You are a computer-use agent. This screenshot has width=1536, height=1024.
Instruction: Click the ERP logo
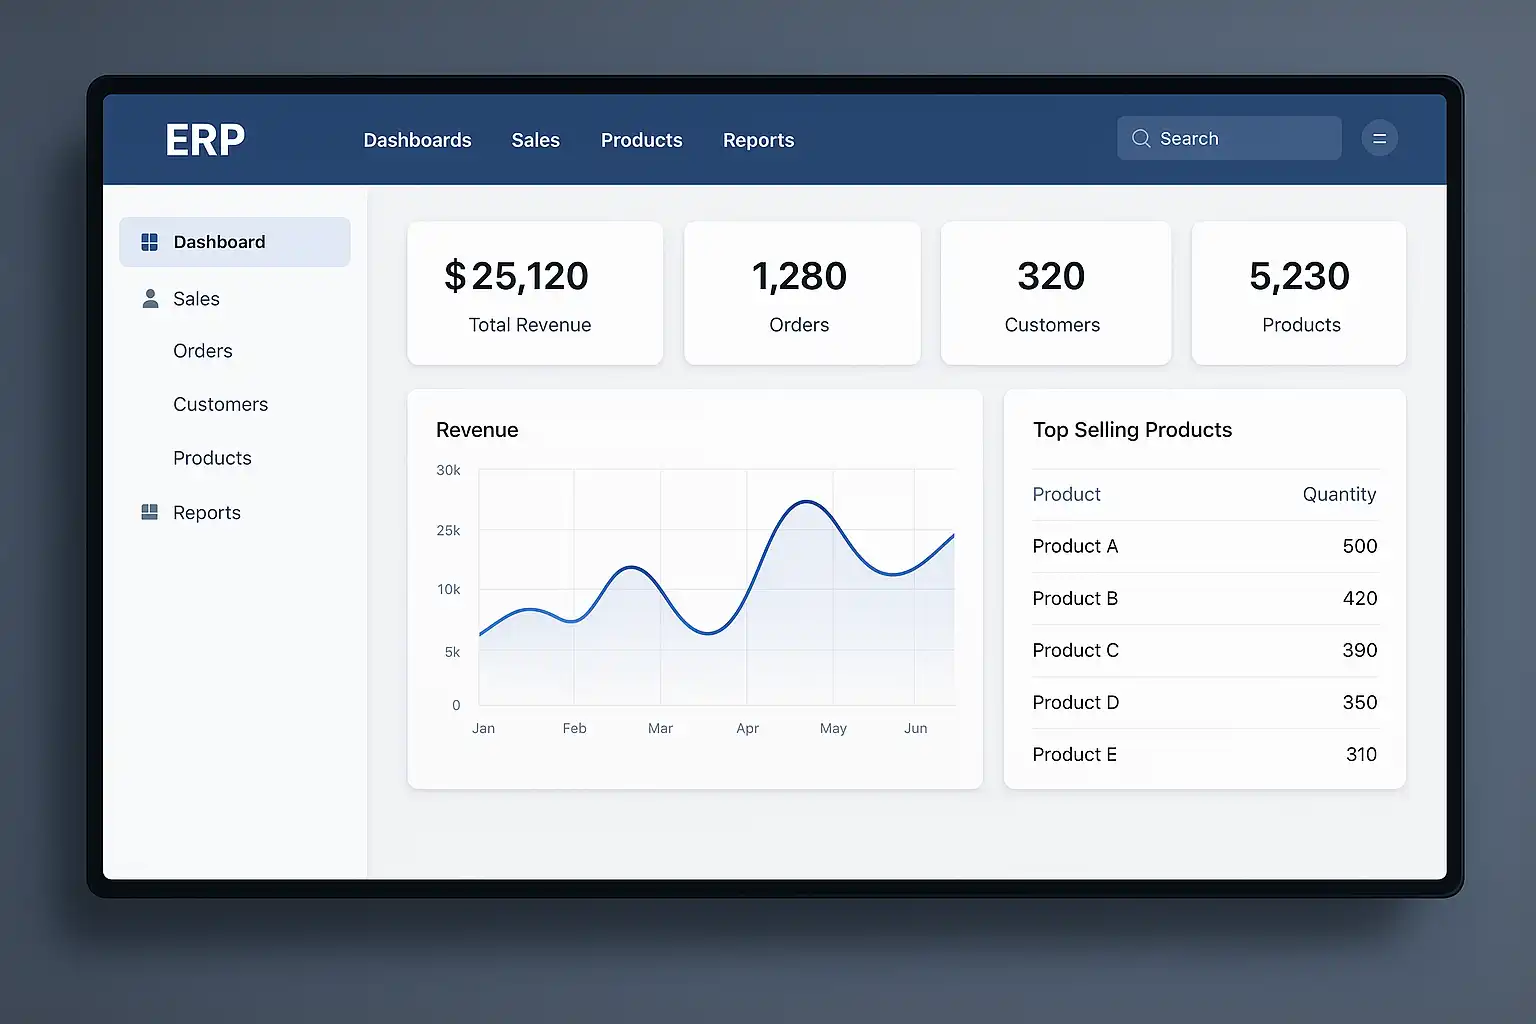click(205, 140)
